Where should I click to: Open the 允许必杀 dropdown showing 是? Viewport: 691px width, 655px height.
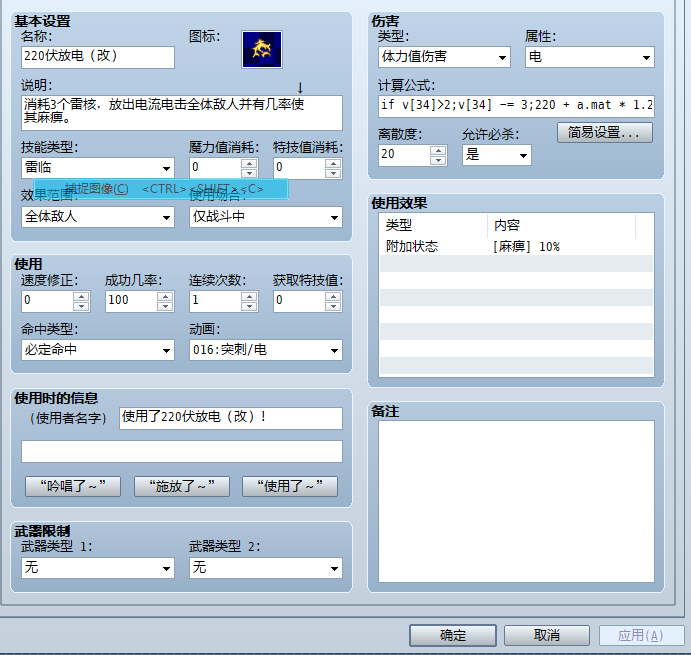497,155
